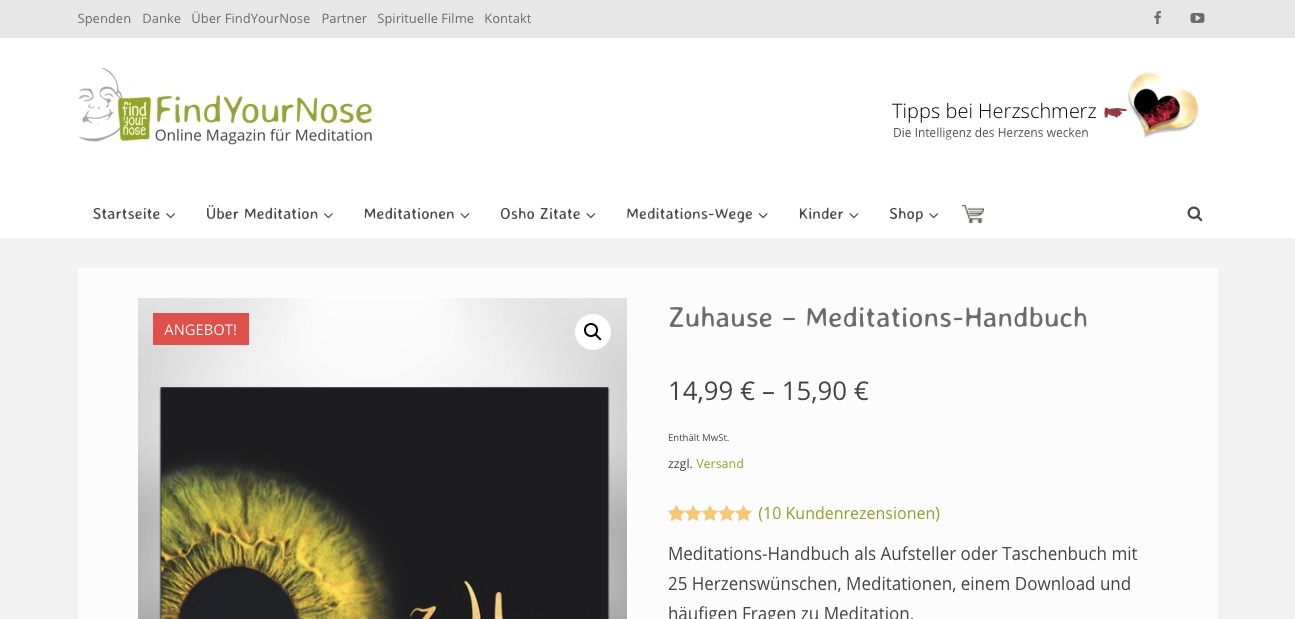
Task: Open the YouTube icon in top bar
Action: pos(1197,18)
